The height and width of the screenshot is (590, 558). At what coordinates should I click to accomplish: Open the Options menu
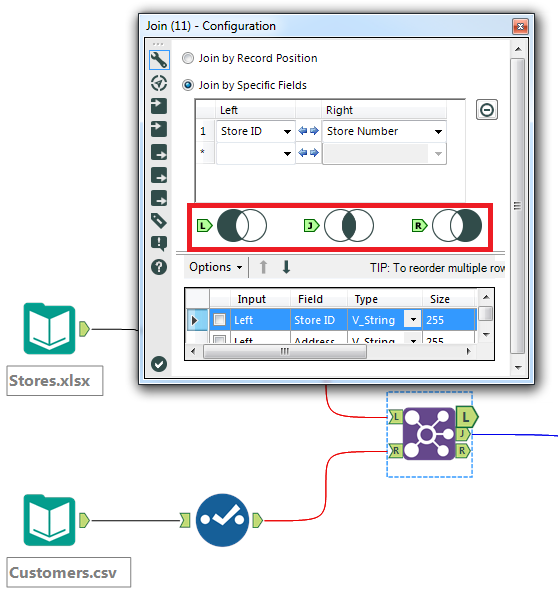pos(216,267)
